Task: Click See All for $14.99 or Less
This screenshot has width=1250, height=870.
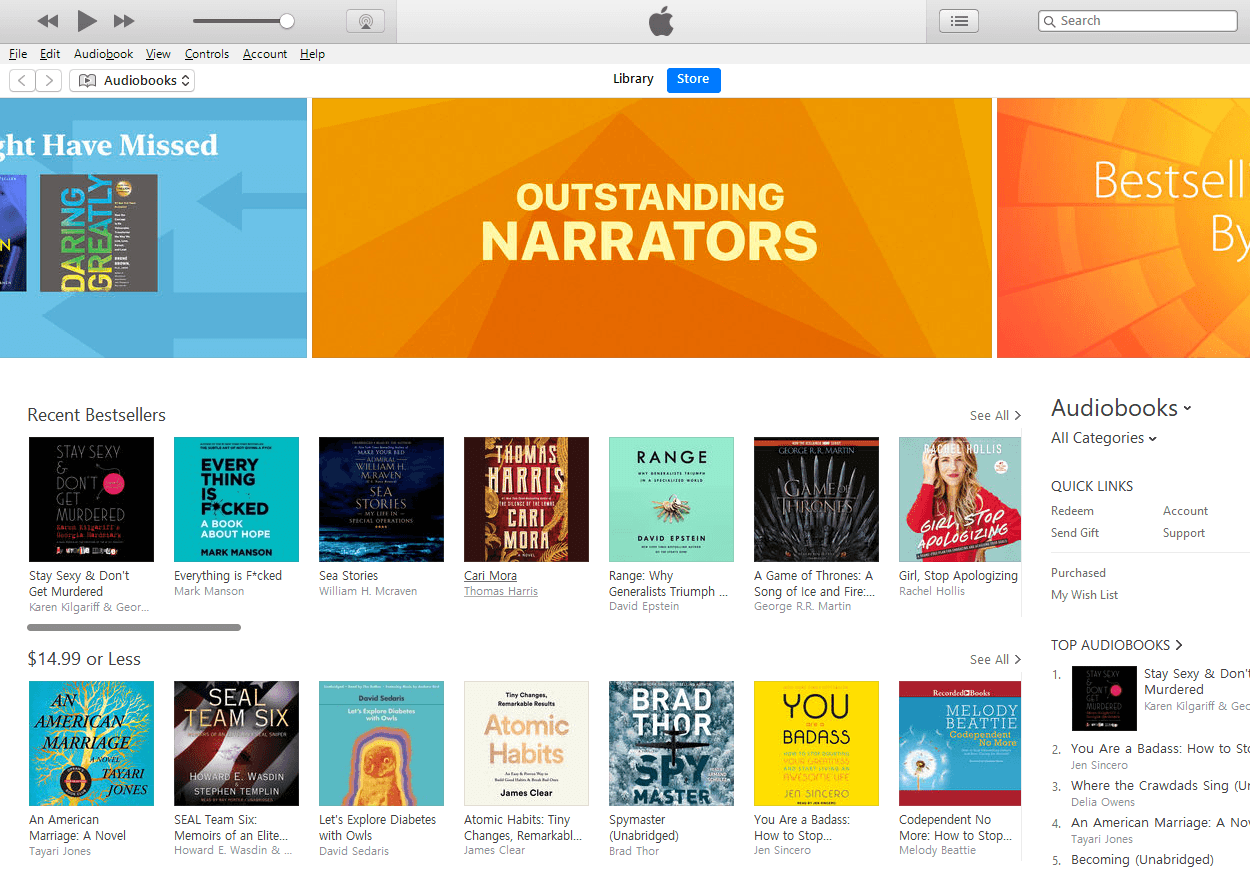Action: [995, 659]
